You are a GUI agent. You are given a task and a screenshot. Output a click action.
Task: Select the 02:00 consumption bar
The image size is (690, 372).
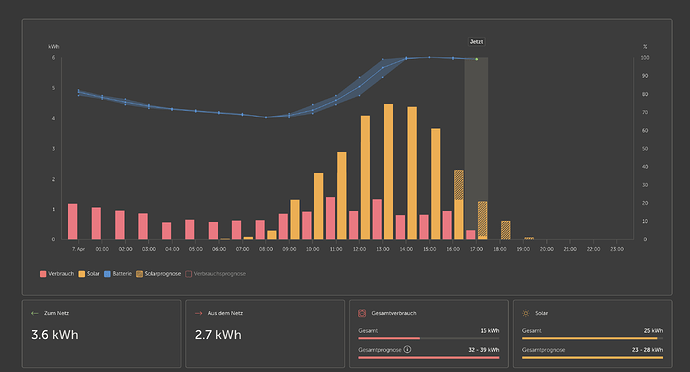coord(120,225)
